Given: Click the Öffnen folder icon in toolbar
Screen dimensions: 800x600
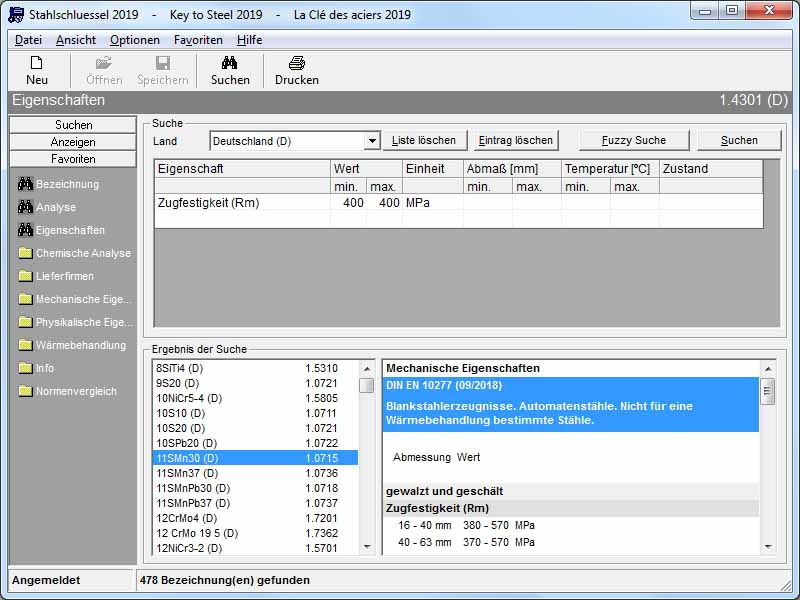Looking at the screenshot, I should 104,63.
